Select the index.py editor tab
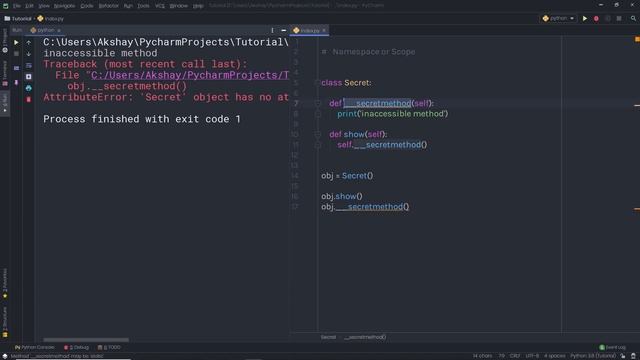Screen dimensions: 640x360 pos(309,31)
